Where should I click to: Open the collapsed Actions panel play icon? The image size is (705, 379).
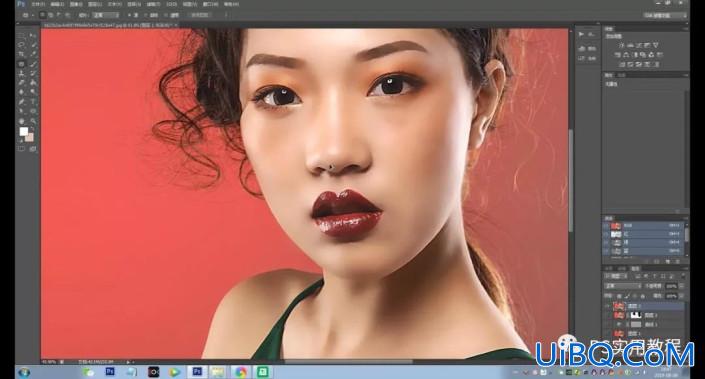point(581,35)
